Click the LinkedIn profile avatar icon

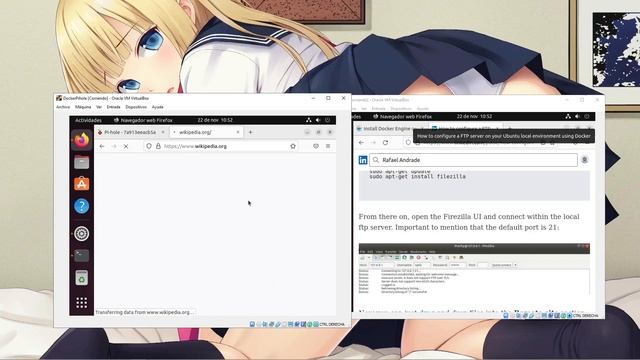click(x=584, y=160)
